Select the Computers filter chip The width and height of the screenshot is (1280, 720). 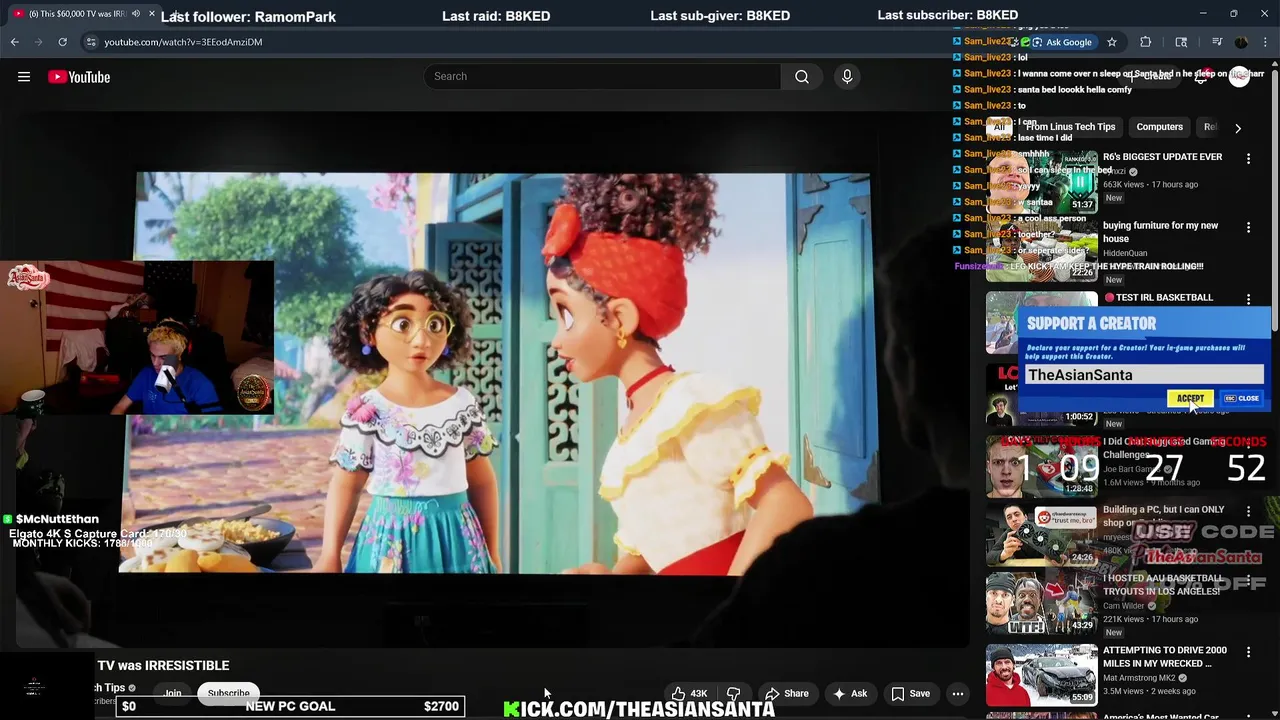coord(1160,127)
